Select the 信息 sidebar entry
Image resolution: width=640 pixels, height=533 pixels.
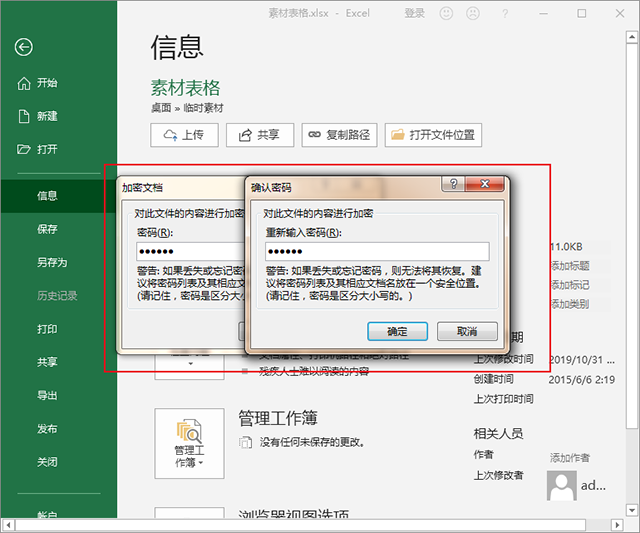pos(59,196)
